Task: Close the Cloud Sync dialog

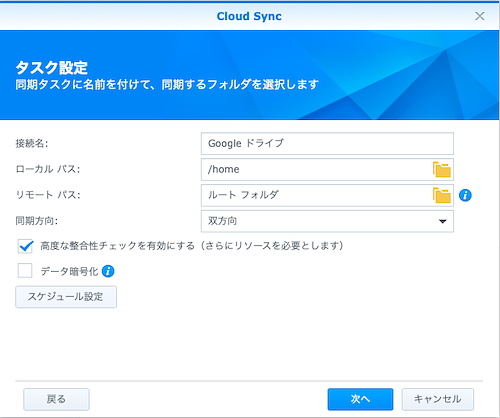Action: (480, 16)
